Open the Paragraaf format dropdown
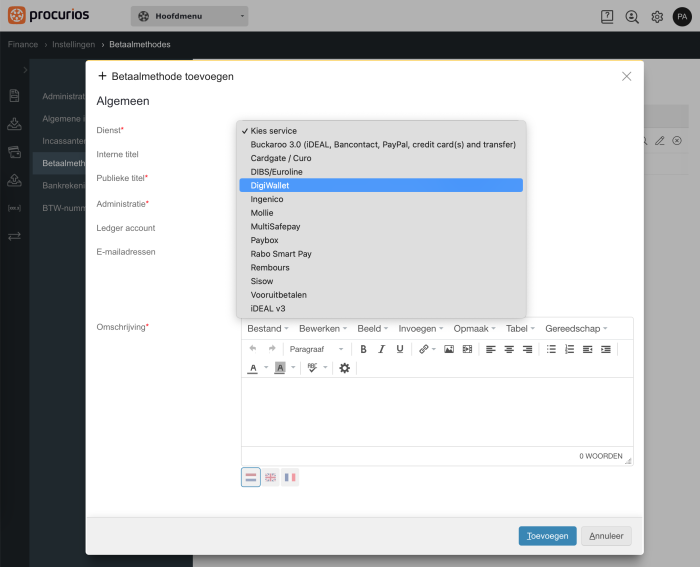The height and width of the screenshot is (567, 700). click(317, 349)
